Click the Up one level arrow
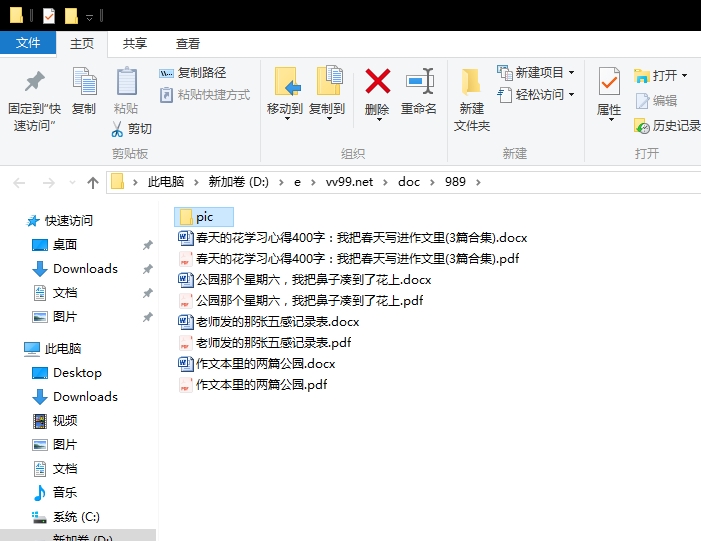Image resolution: width=701 pixels, height=541 pixels. [93, 183]
